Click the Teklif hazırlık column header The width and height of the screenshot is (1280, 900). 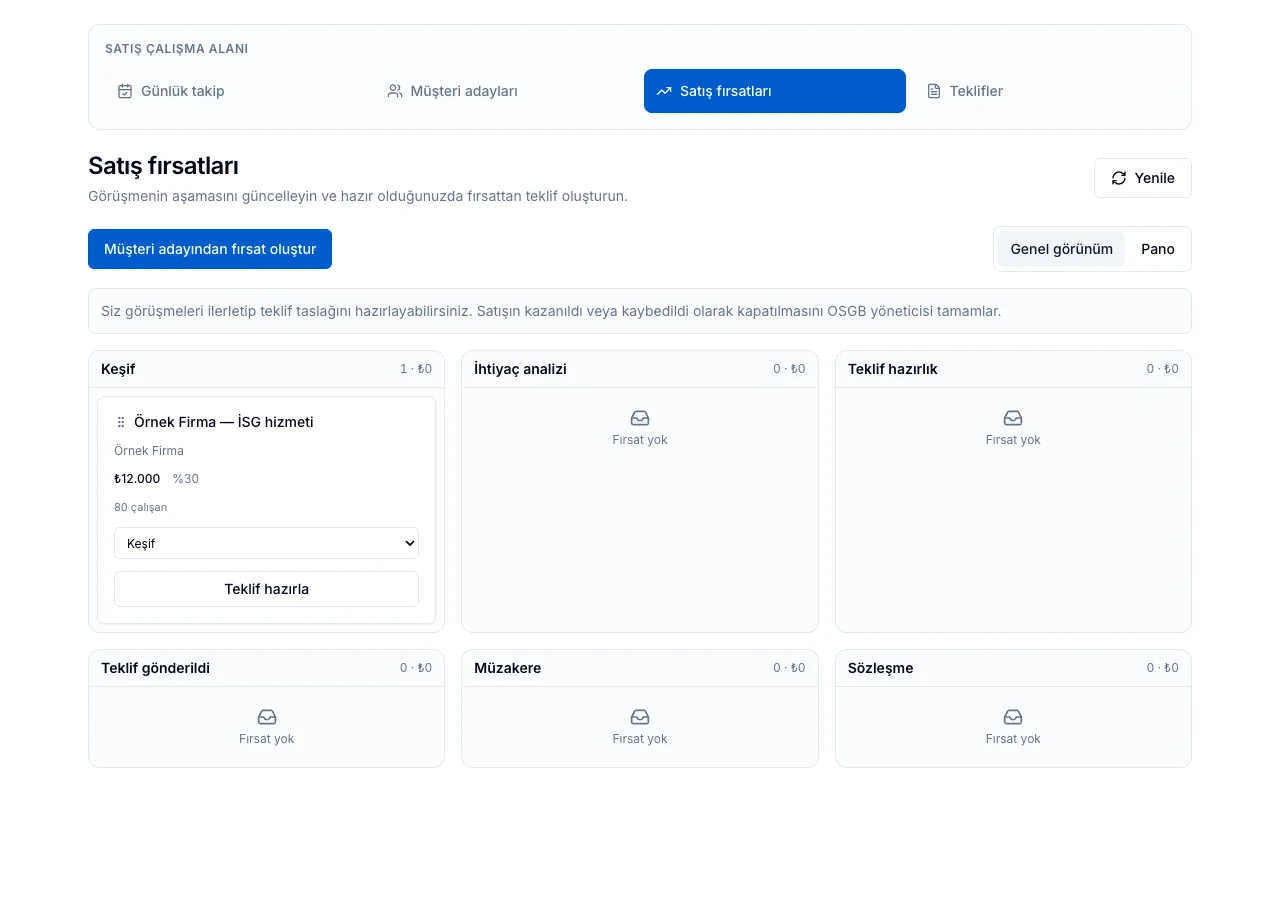tap(1013, 369)
